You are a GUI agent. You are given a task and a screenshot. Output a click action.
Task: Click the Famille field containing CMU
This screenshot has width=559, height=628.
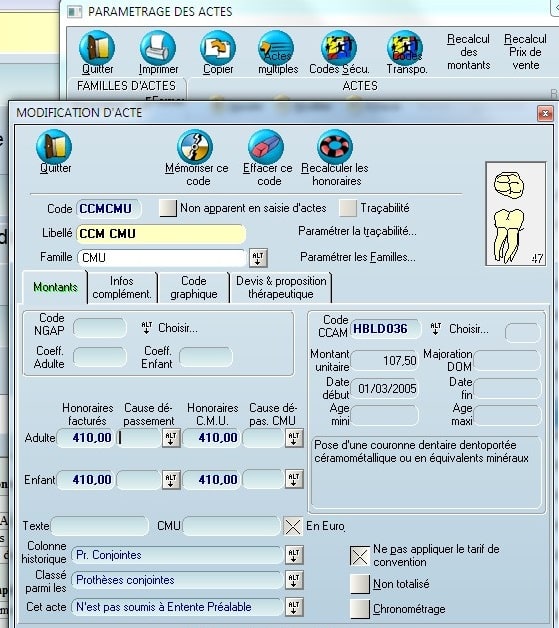click(161, 258)
